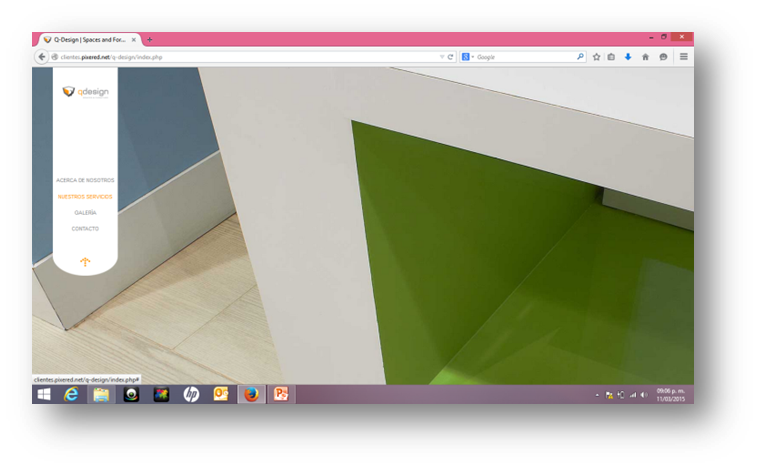Image resolution: width=759 pixels, height=469 pixels.
Task: Click the browser back arrow button
Action: [42, 57]
